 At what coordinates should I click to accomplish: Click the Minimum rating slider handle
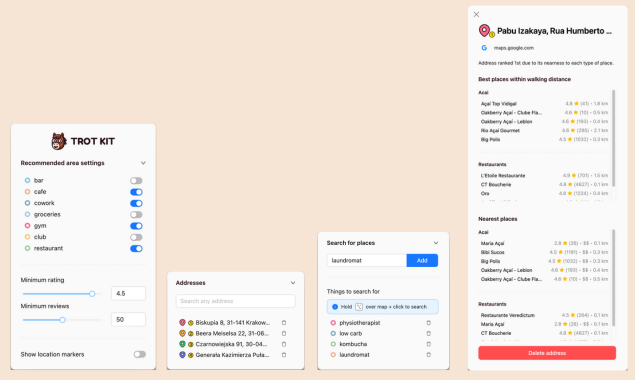click(x=92, y=294)
